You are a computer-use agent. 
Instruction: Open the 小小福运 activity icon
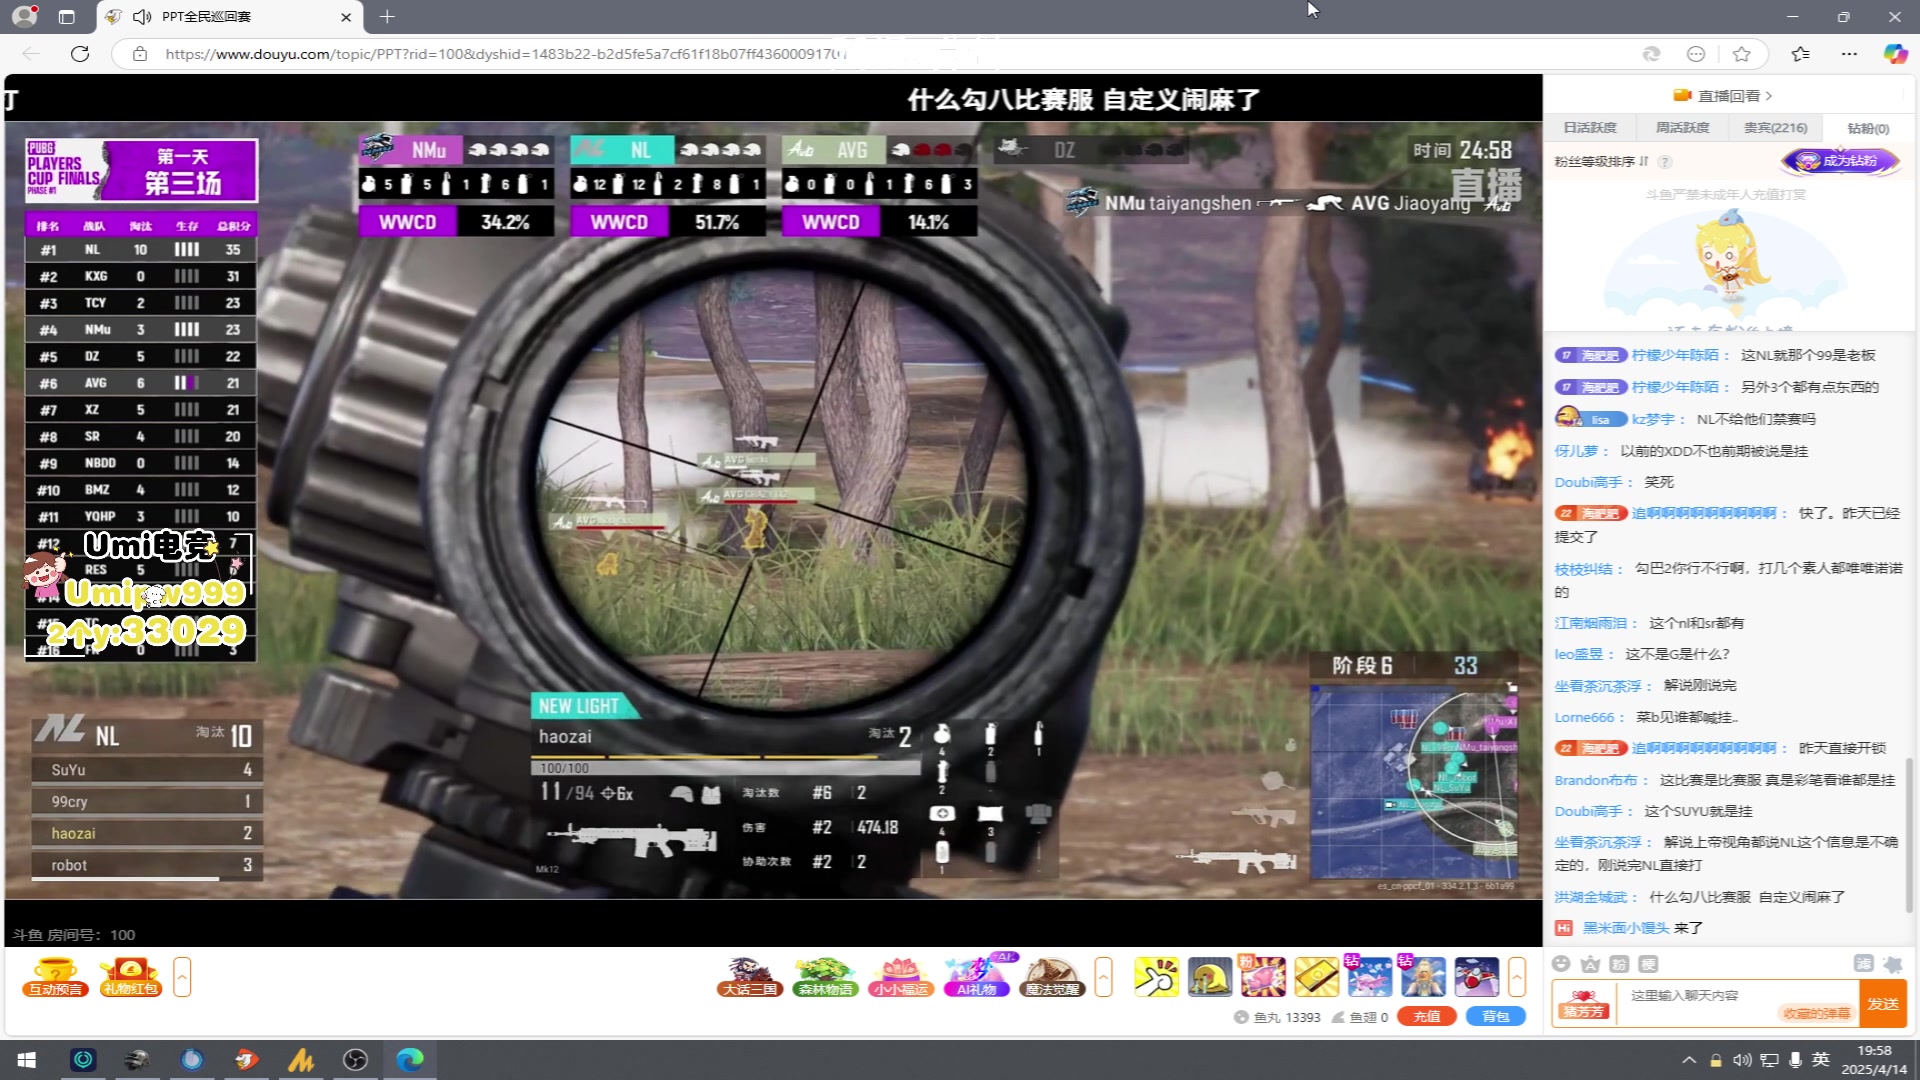901,977
